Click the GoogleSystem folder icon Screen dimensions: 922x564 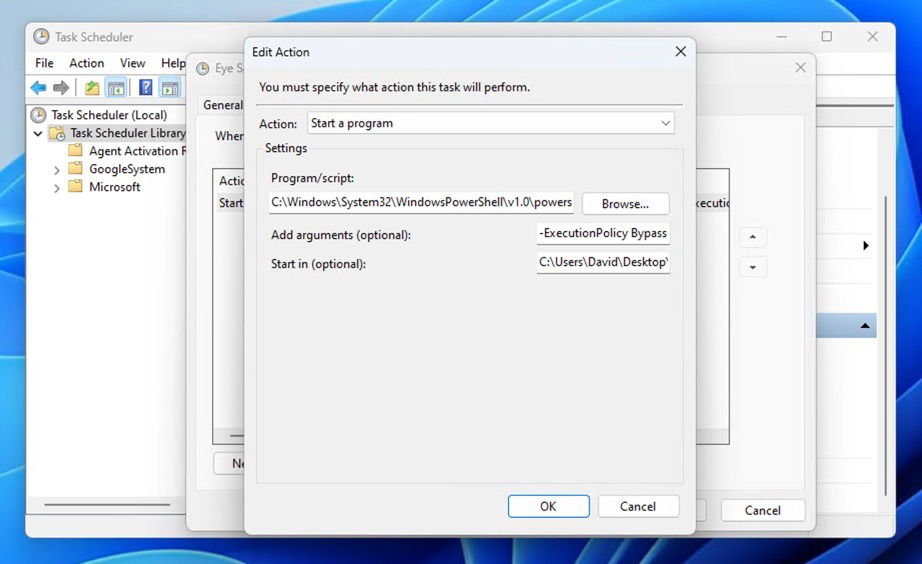[x=75, y=169]
